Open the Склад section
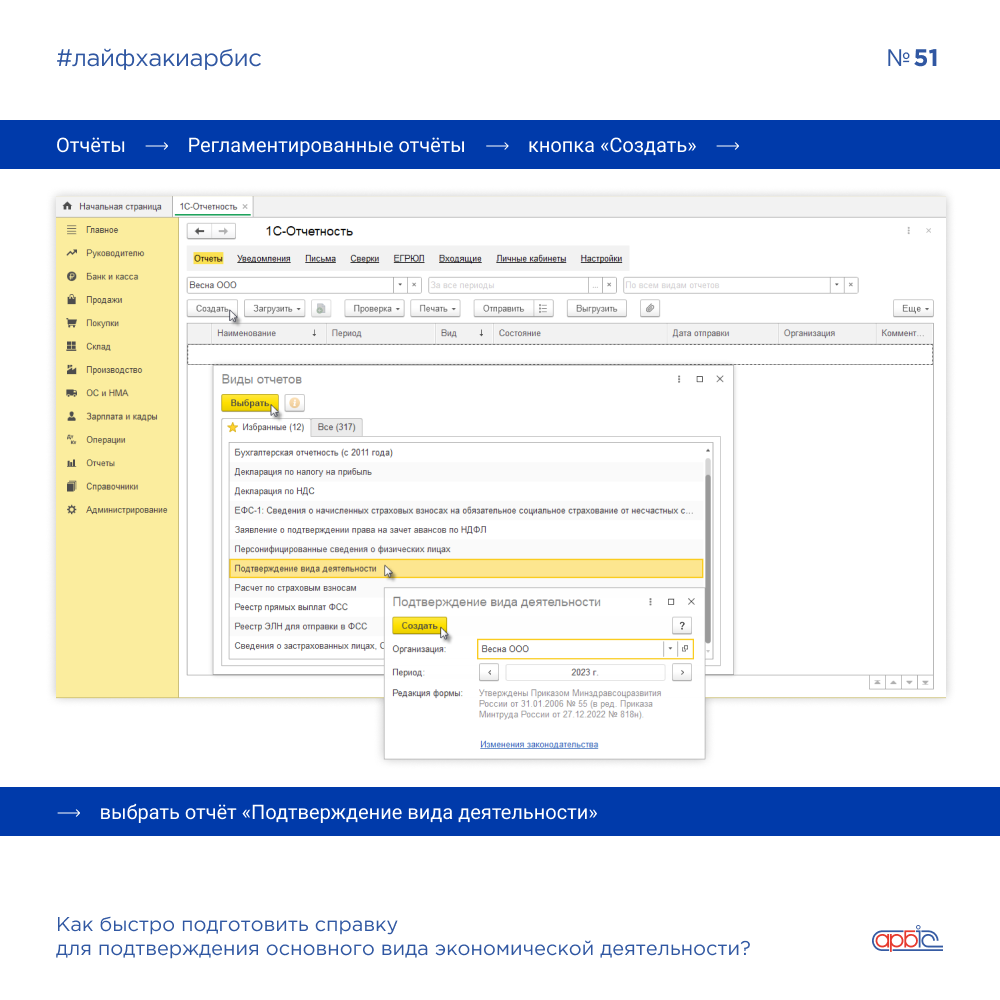1000x1000 pixels. click(x=98, y=346)
